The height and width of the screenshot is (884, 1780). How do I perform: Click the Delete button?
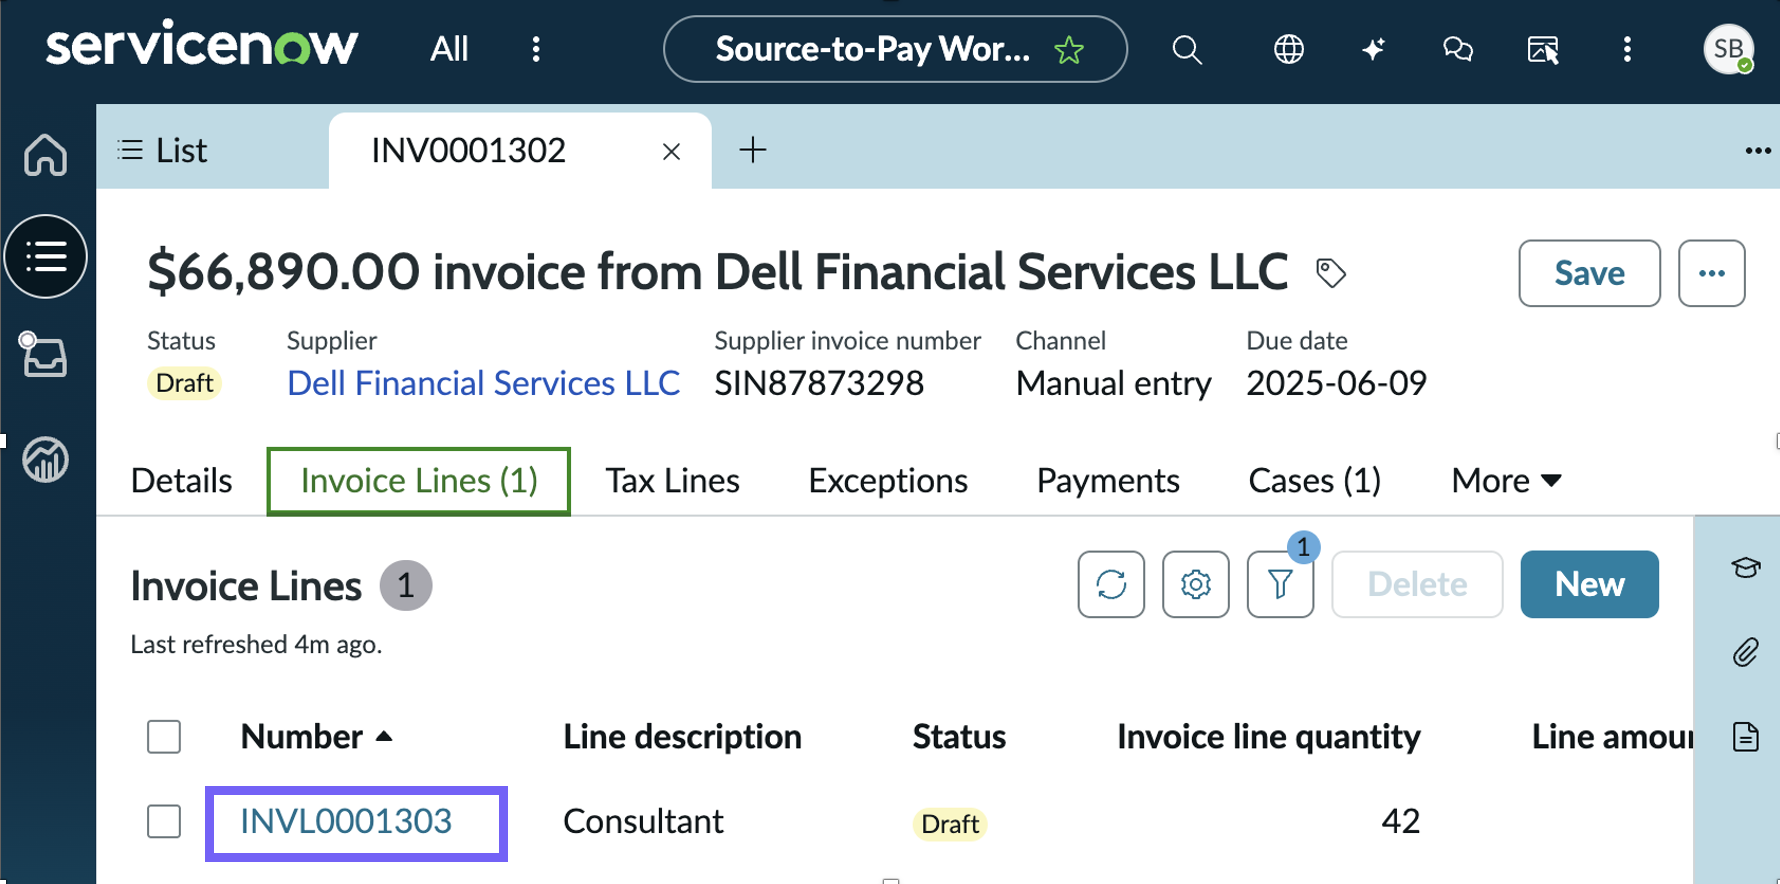point(1417,584)
